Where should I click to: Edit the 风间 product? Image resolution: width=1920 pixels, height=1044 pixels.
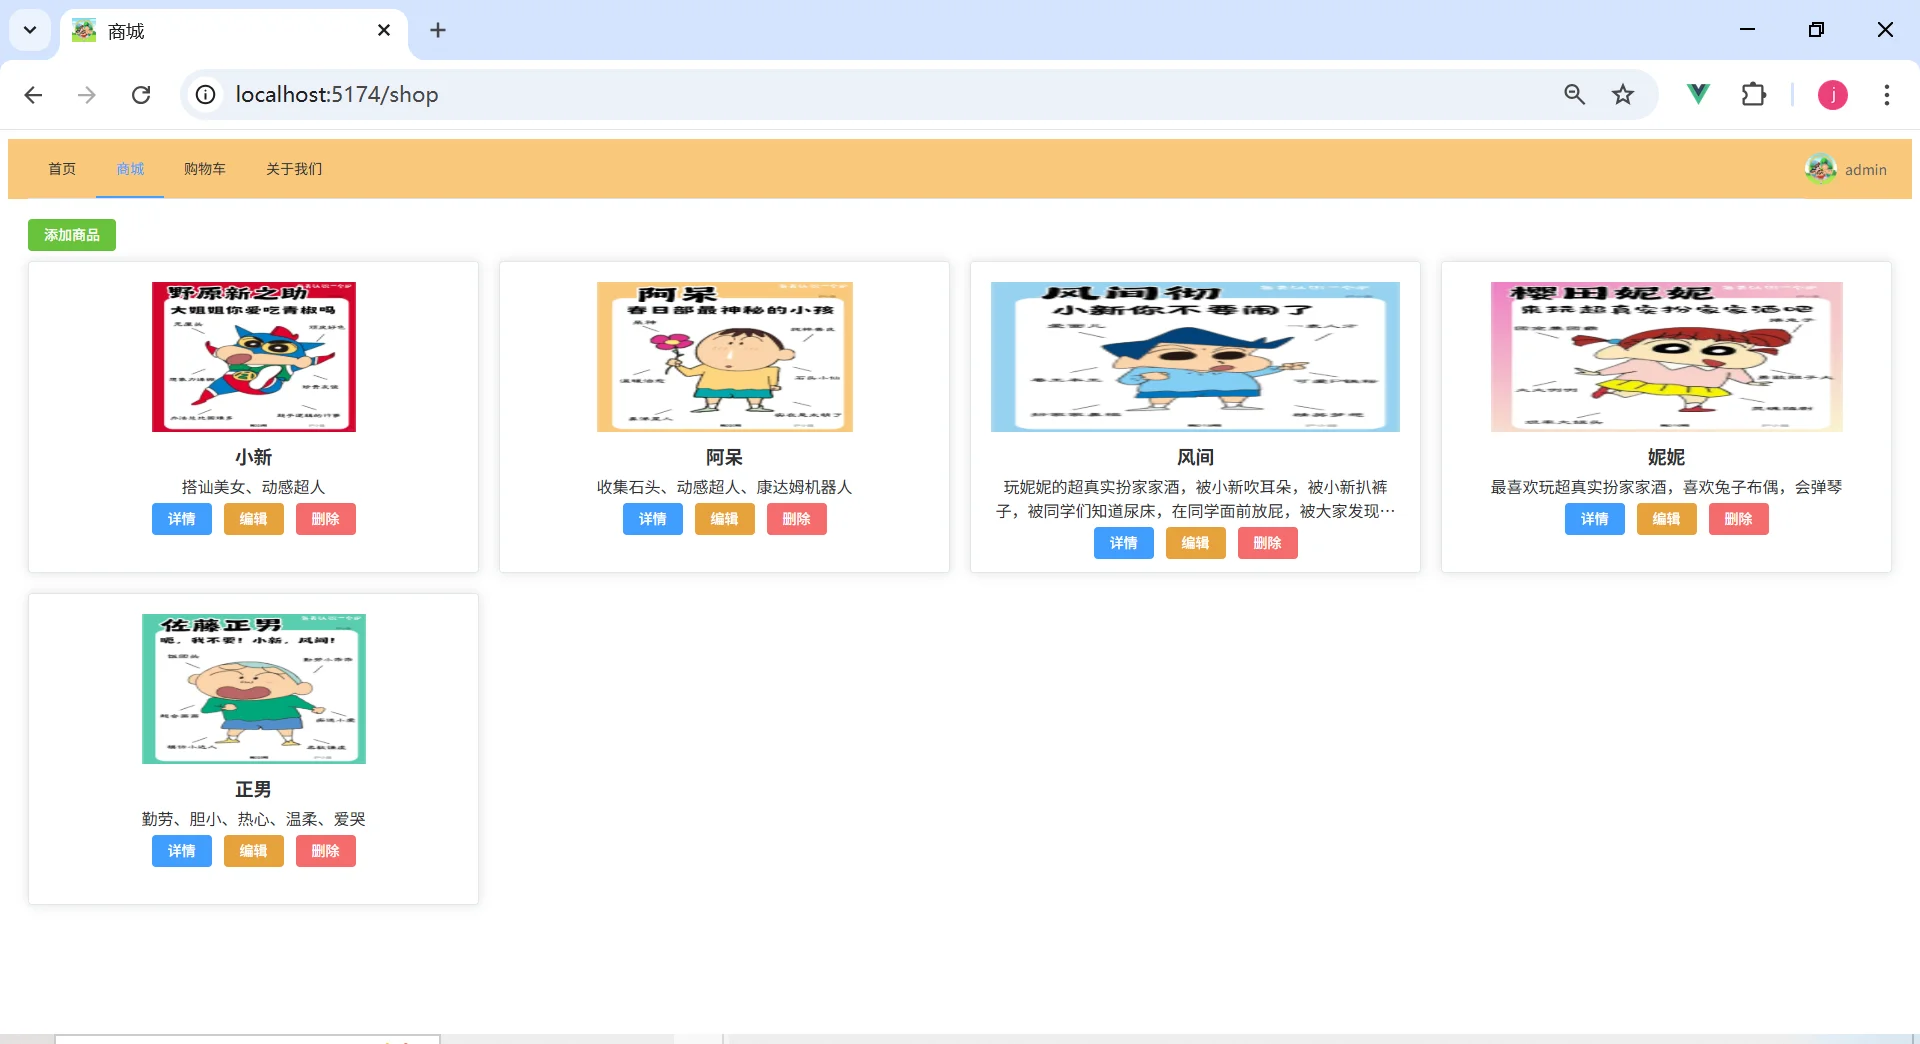1196,543
